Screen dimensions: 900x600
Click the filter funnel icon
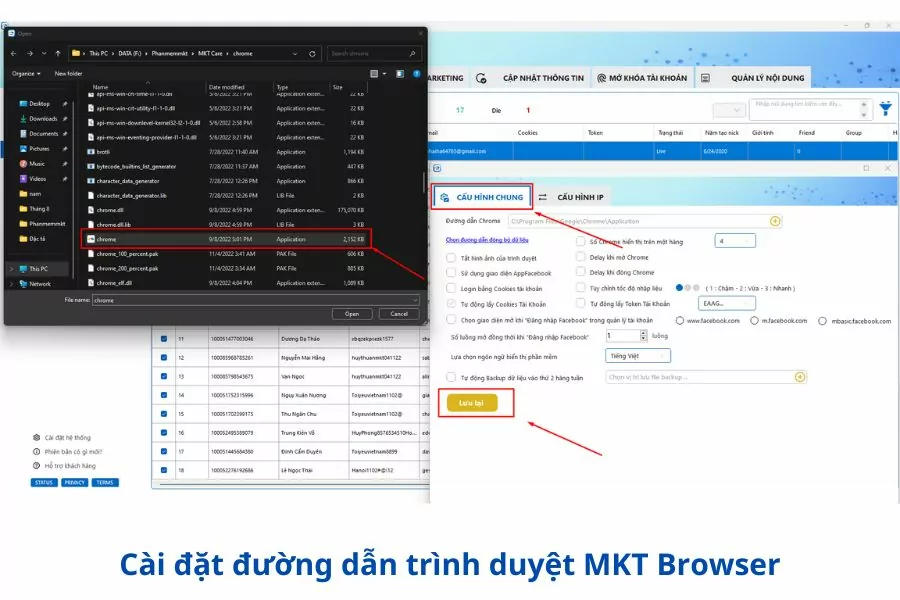tap(886, 108)
